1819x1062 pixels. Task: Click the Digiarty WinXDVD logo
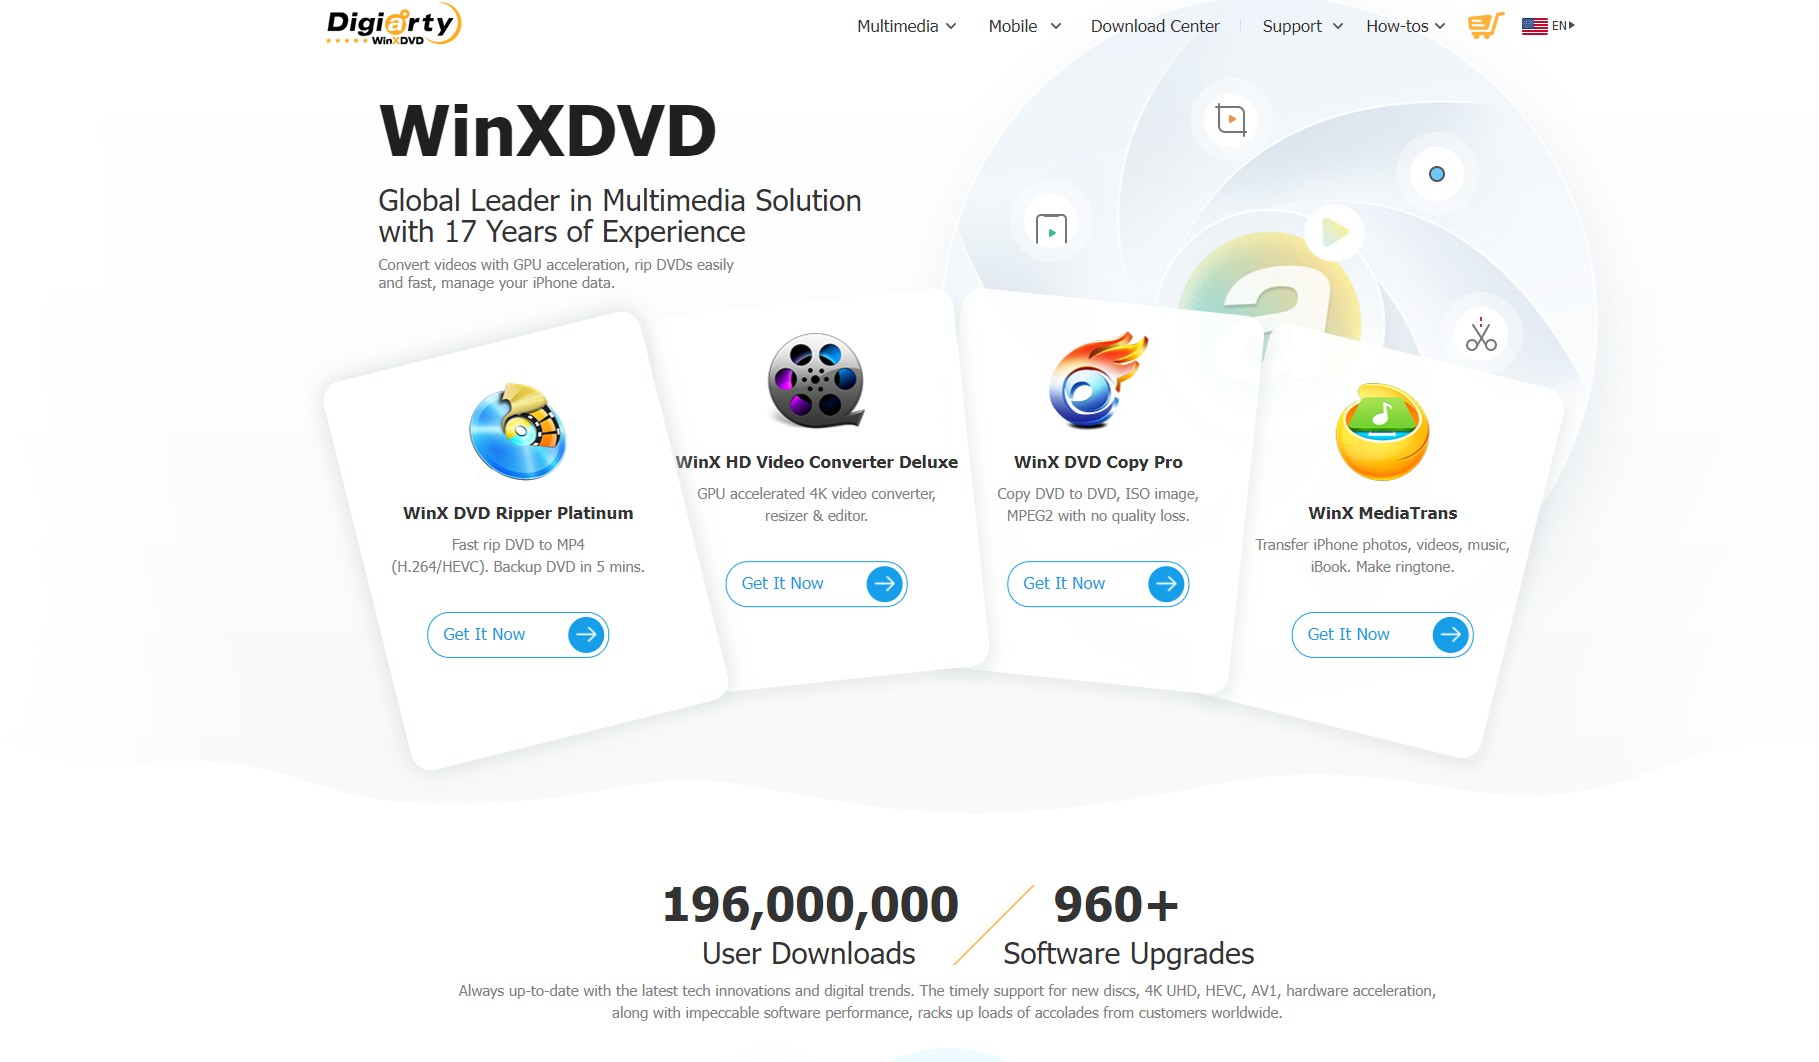click(393, 25)
